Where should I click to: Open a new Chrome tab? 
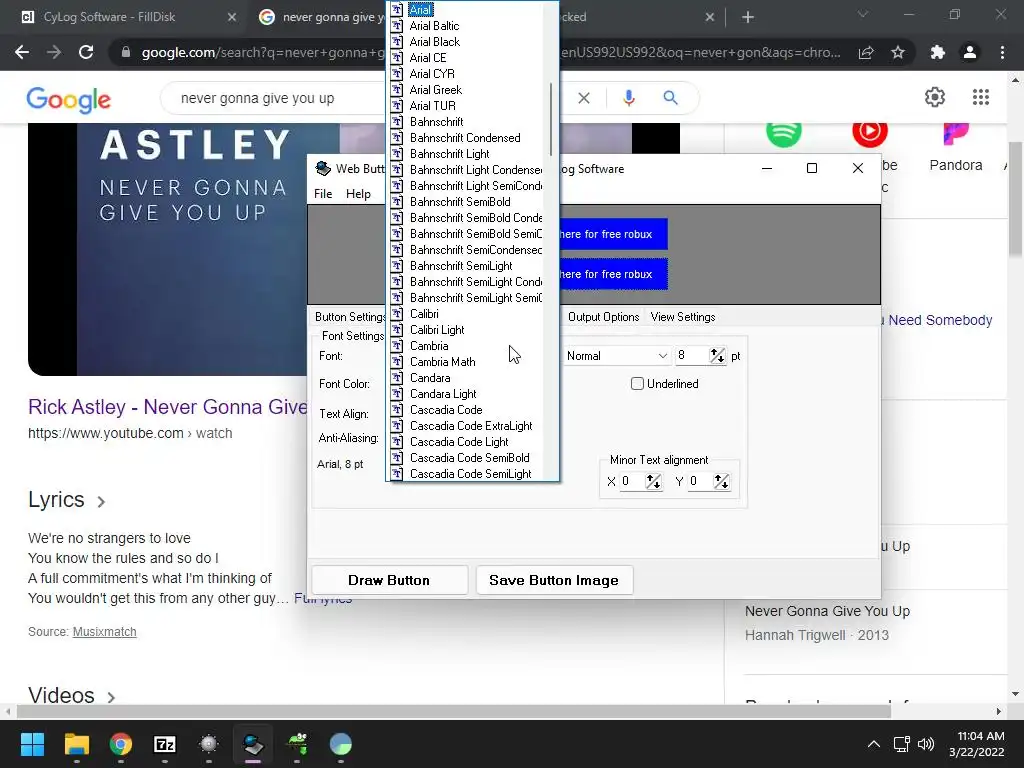[x=748, y=17]
